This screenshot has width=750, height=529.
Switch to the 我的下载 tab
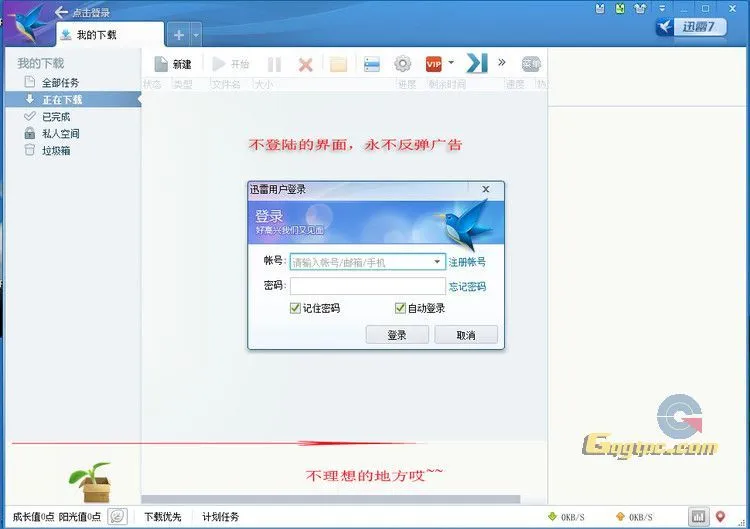tap(110, 34)
